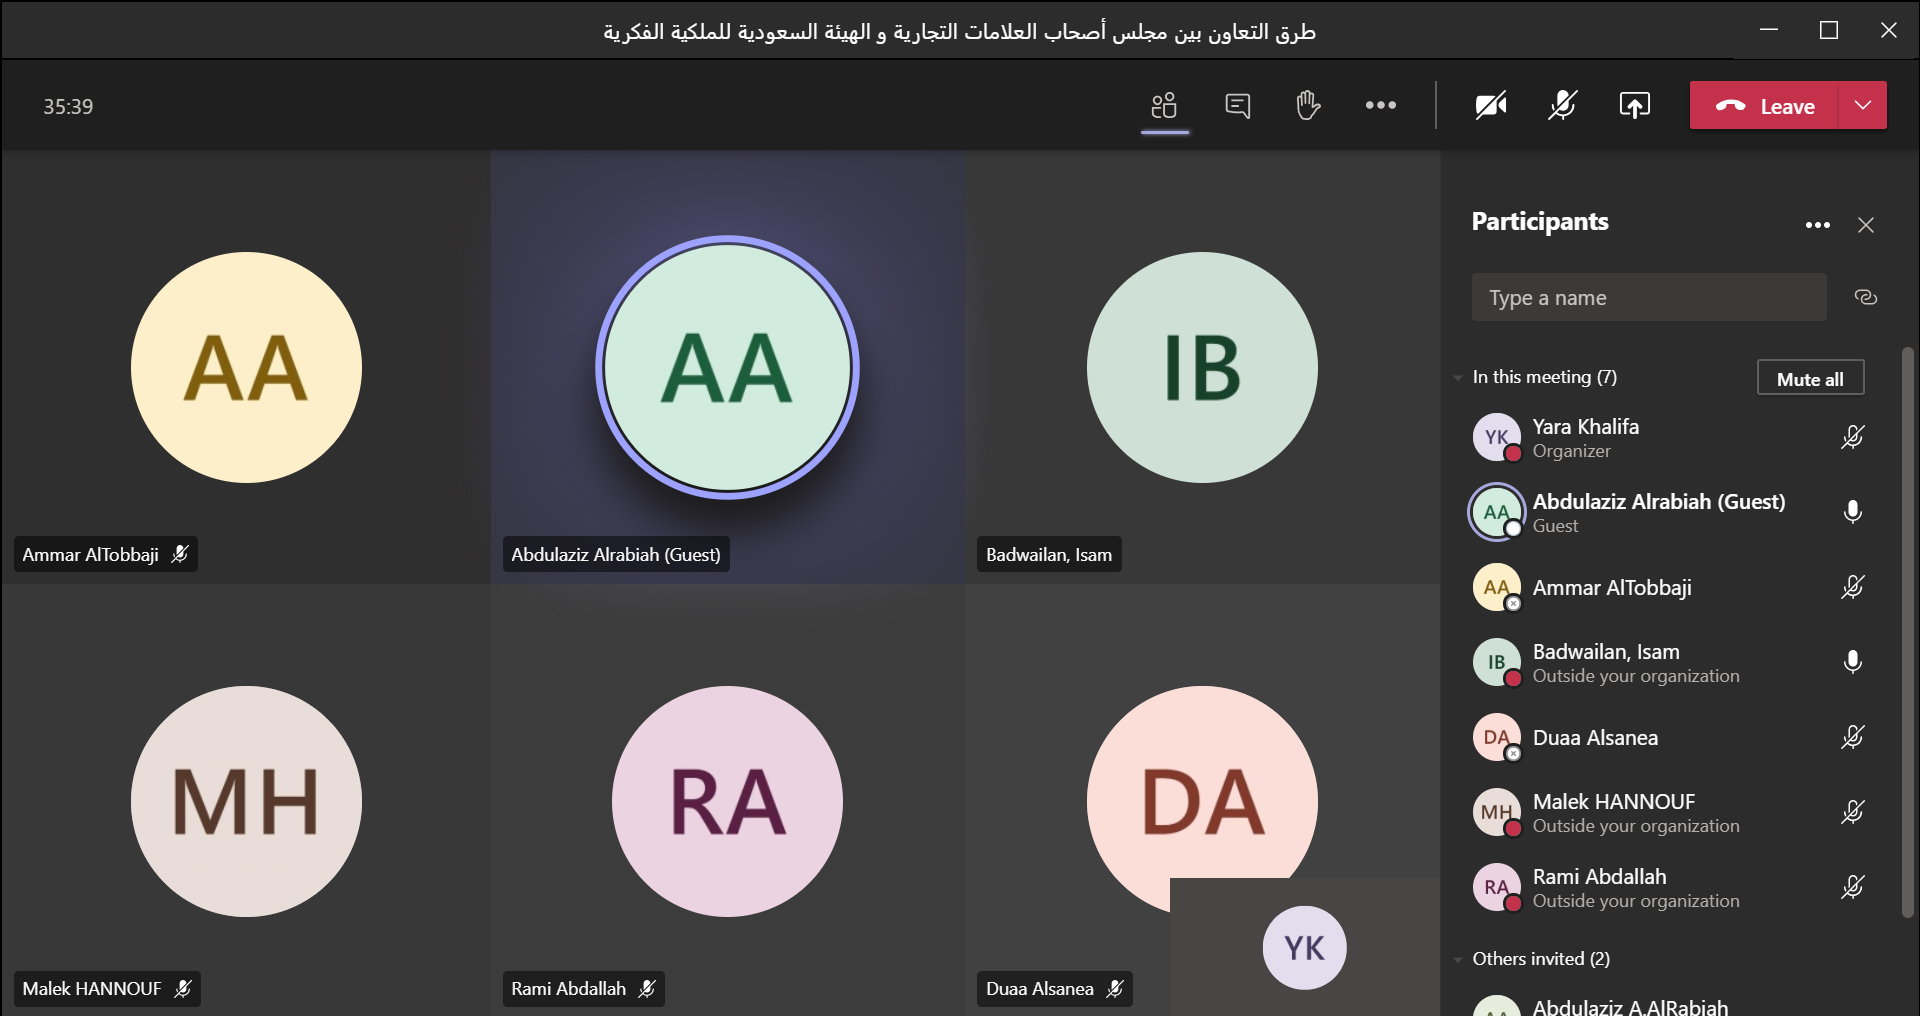The image size is (1920, 1016).
Task: Minimize the Teams meeting window
Action: coord(1769,30)
